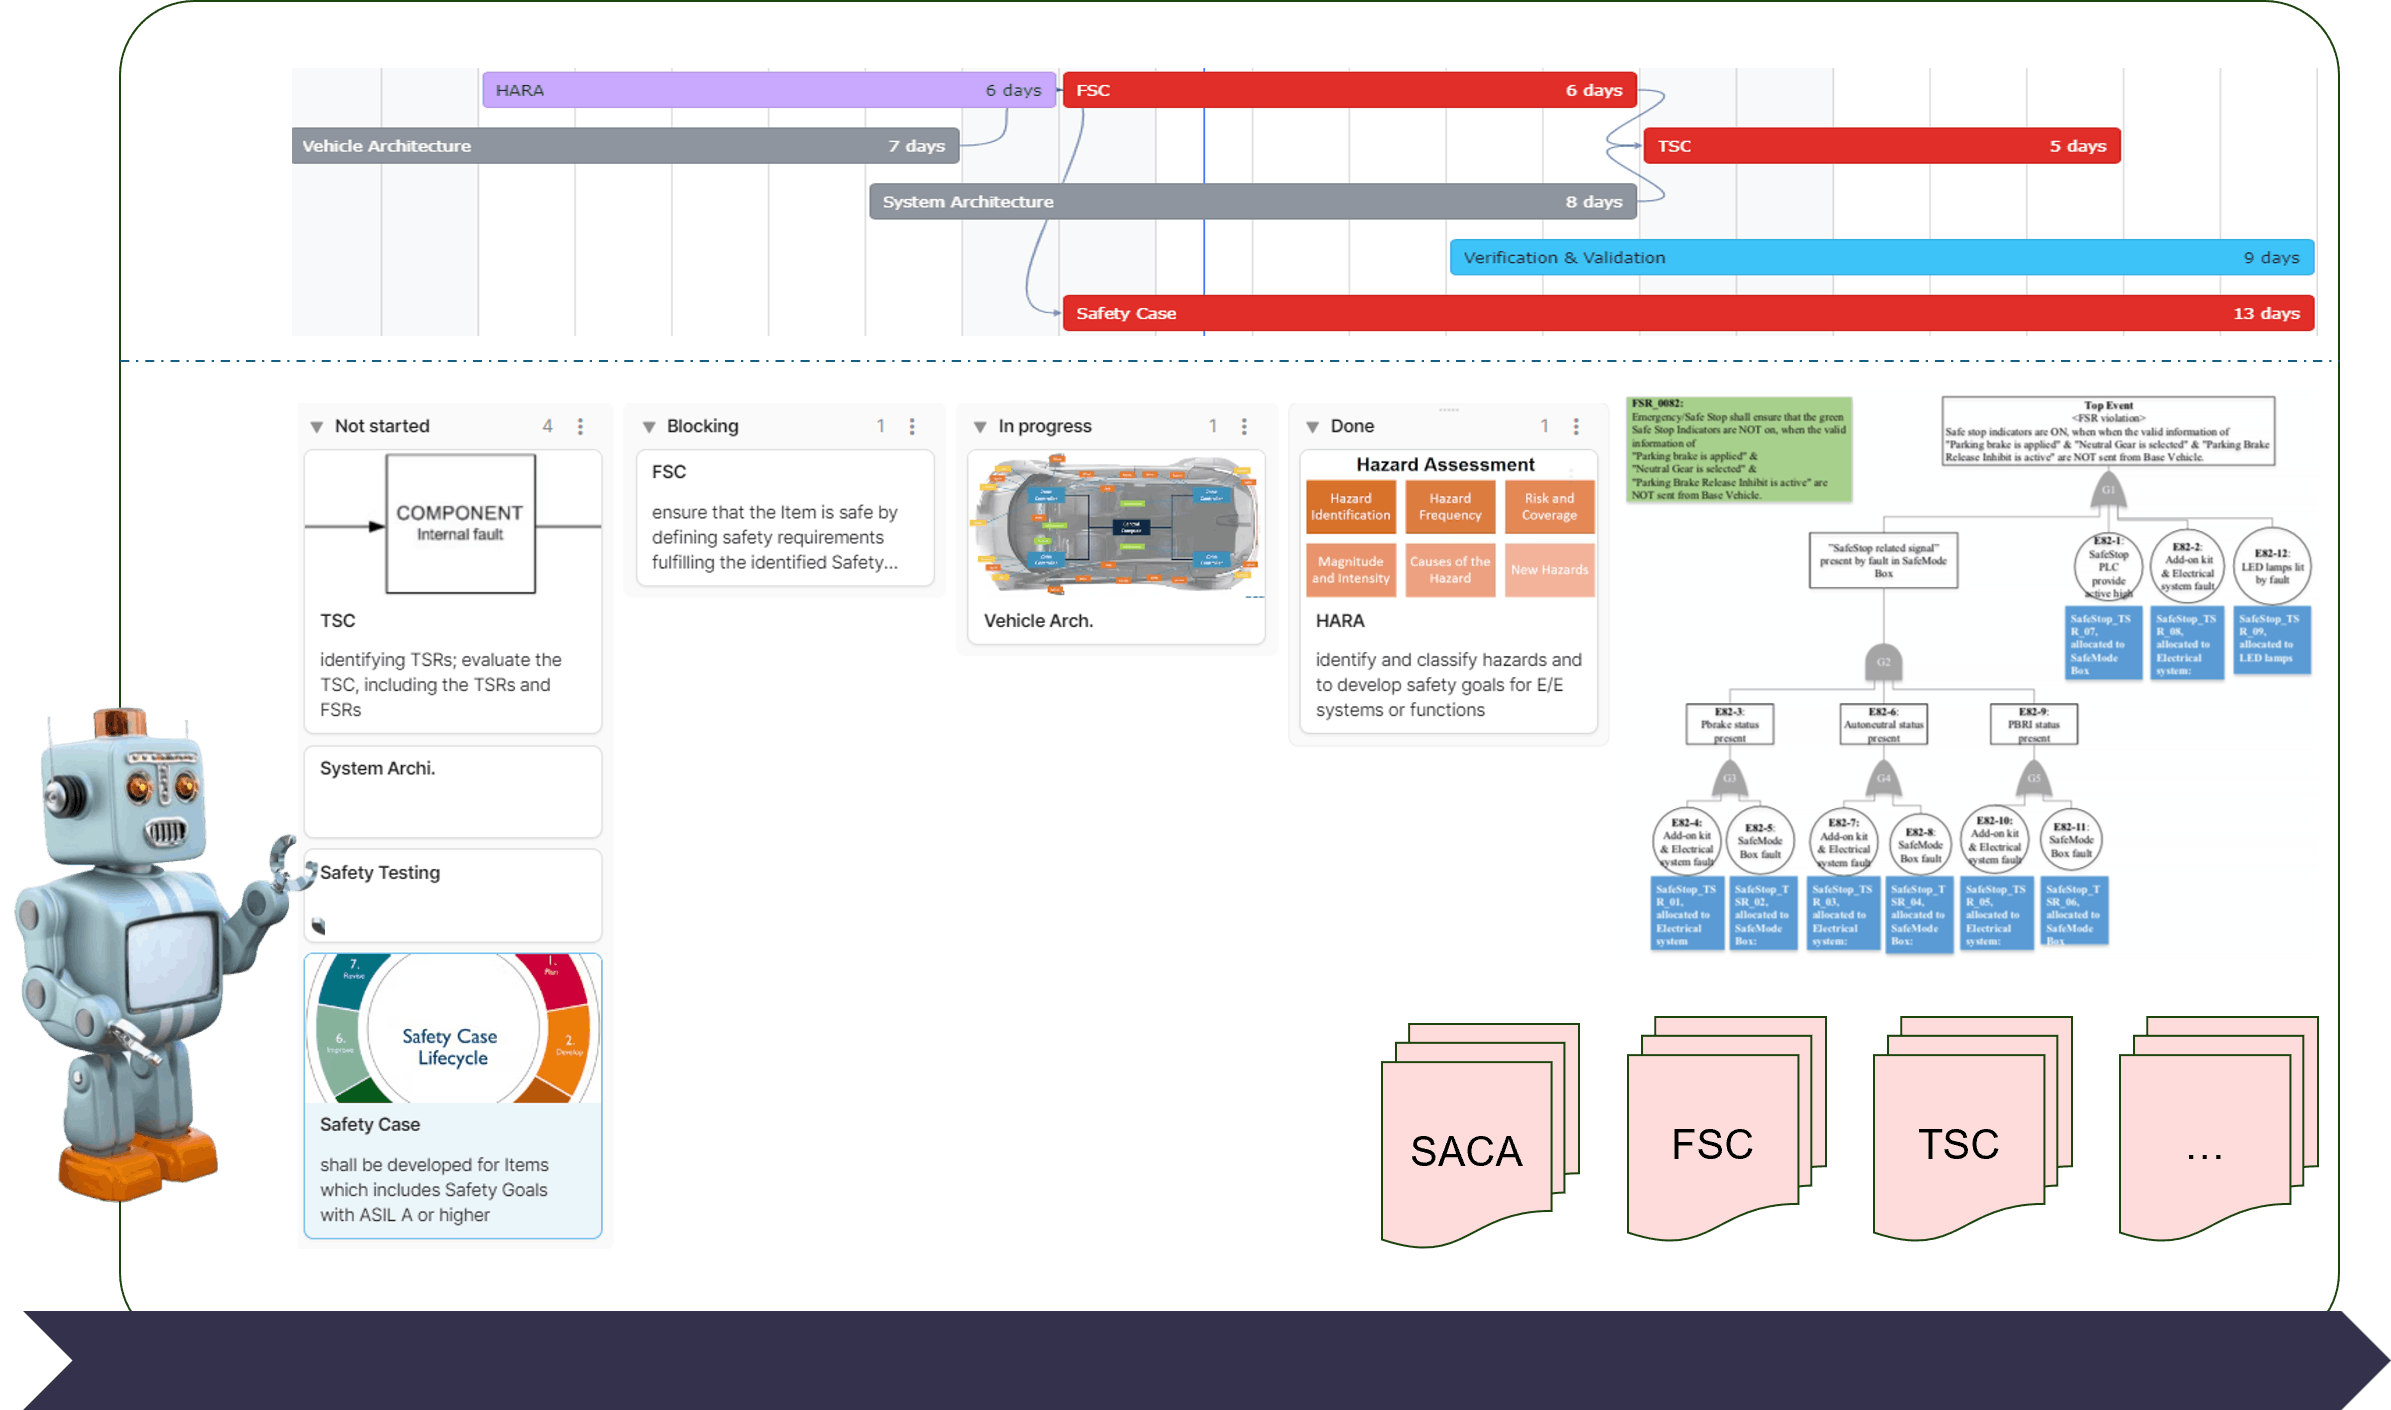This screenshot has width=2391, height=1410.
Task: Select the HARA bar in the Gantt chart
Action: coord(769,90)
